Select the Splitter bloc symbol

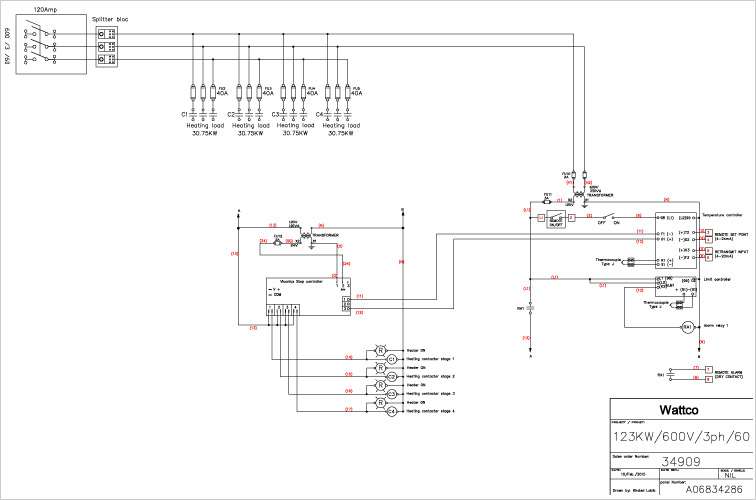105,45
